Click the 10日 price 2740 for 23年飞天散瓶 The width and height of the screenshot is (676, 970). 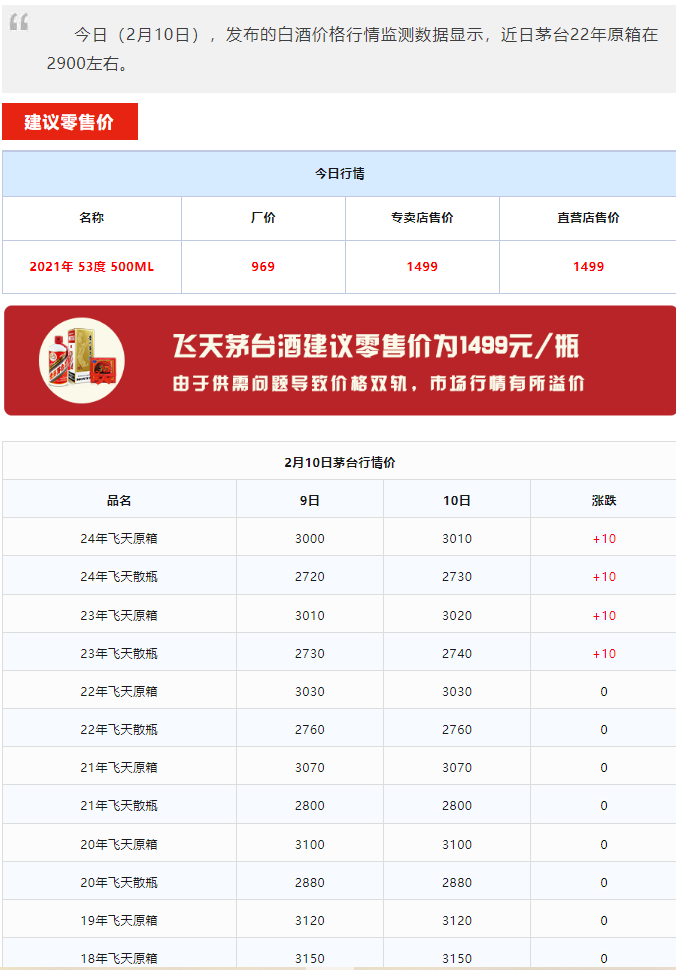[456, 653]
